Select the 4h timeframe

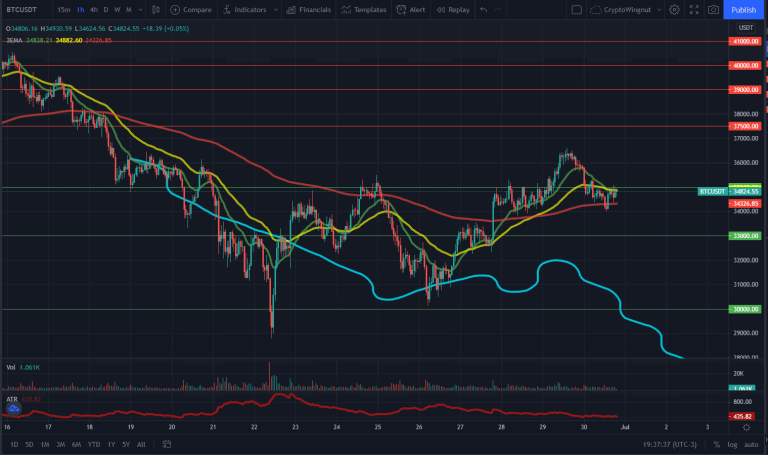pyautogui.click(x=94, y=9)
